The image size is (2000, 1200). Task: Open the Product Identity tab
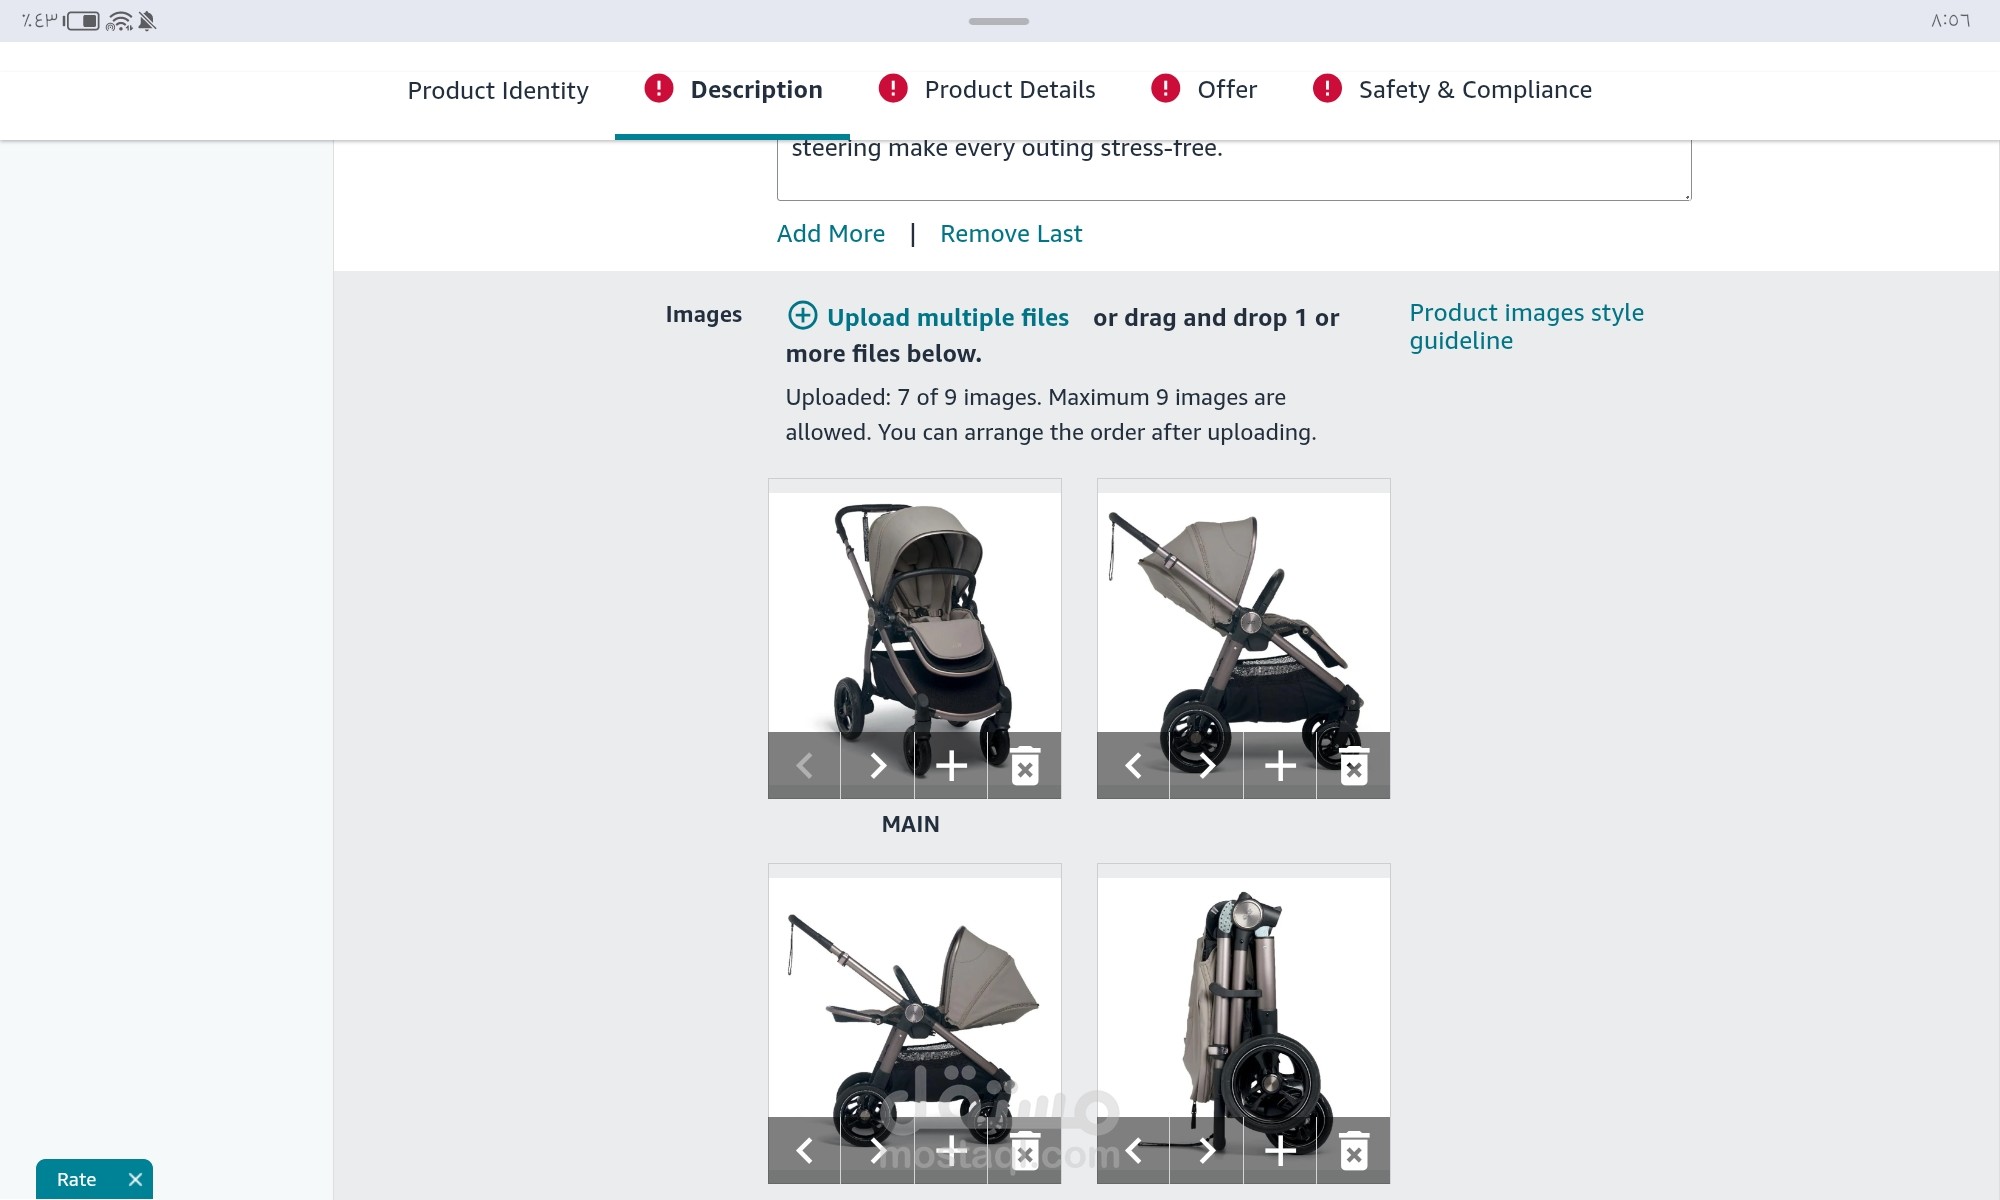click(x=498, y=90)
